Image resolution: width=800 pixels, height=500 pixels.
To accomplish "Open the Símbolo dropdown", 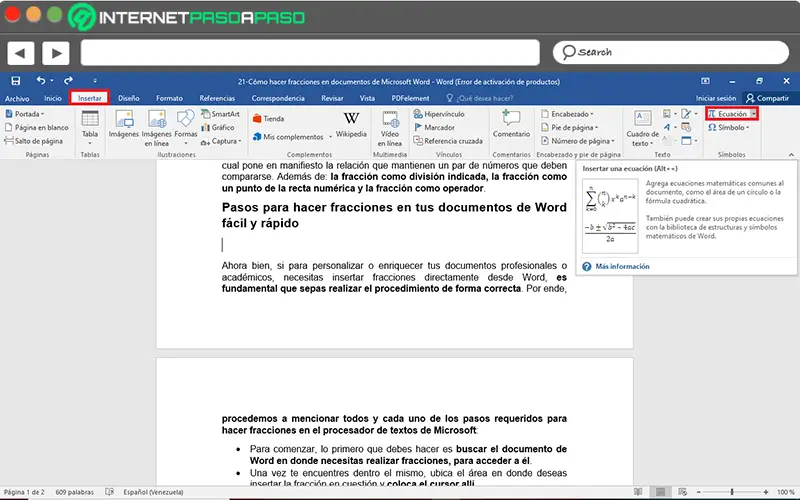I will (x=729, y=128).
